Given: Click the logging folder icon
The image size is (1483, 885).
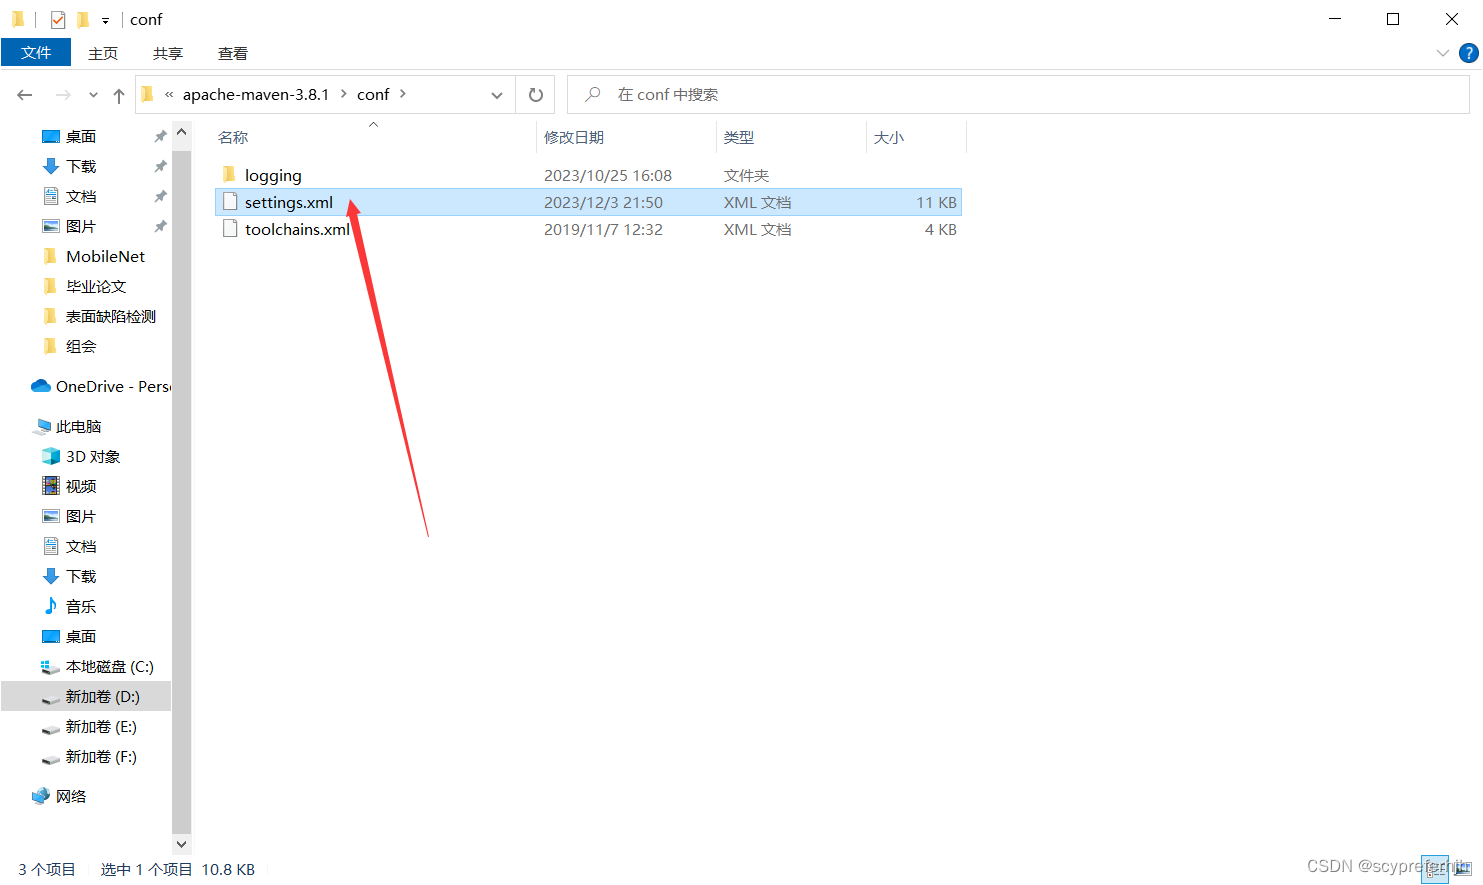Looking at the screenshot, I should point(230,175).
